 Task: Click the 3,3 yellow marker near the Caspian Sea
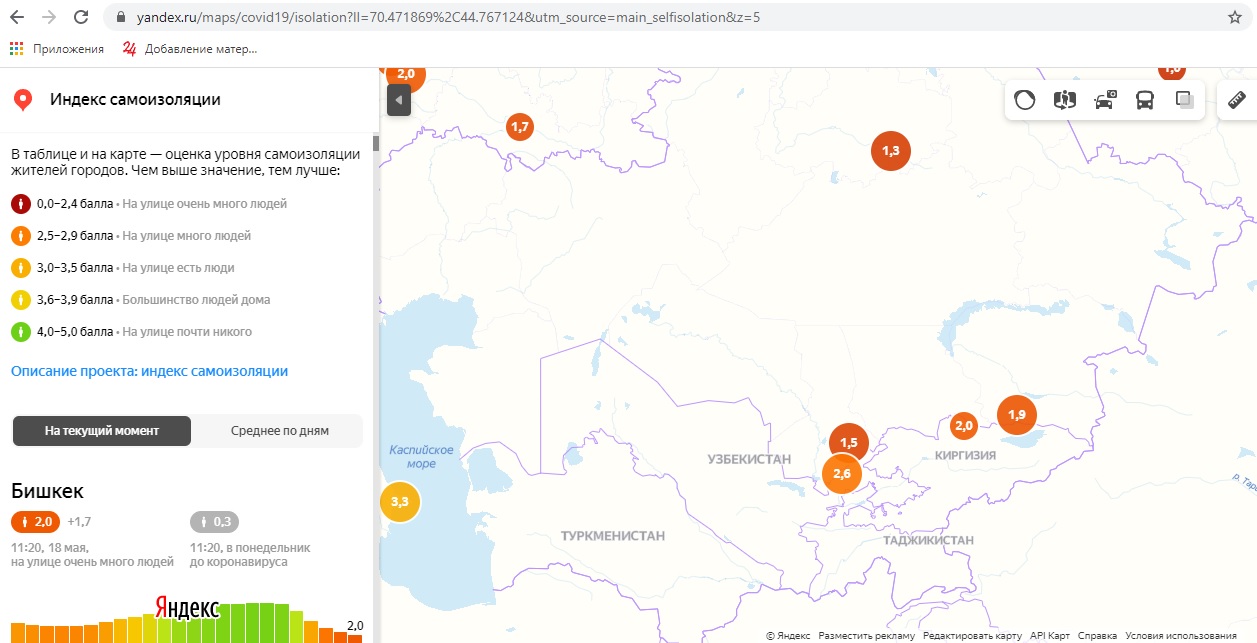coord(399,501)
